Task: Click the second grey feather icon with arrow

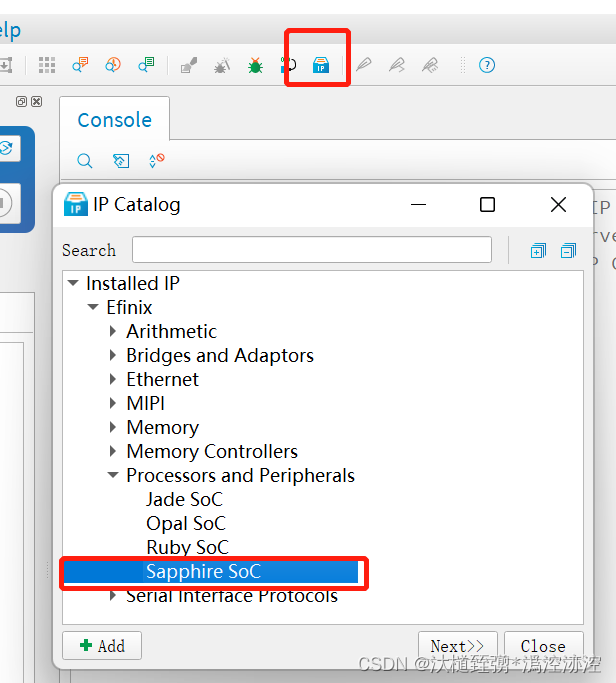Action: click(397, 65)
